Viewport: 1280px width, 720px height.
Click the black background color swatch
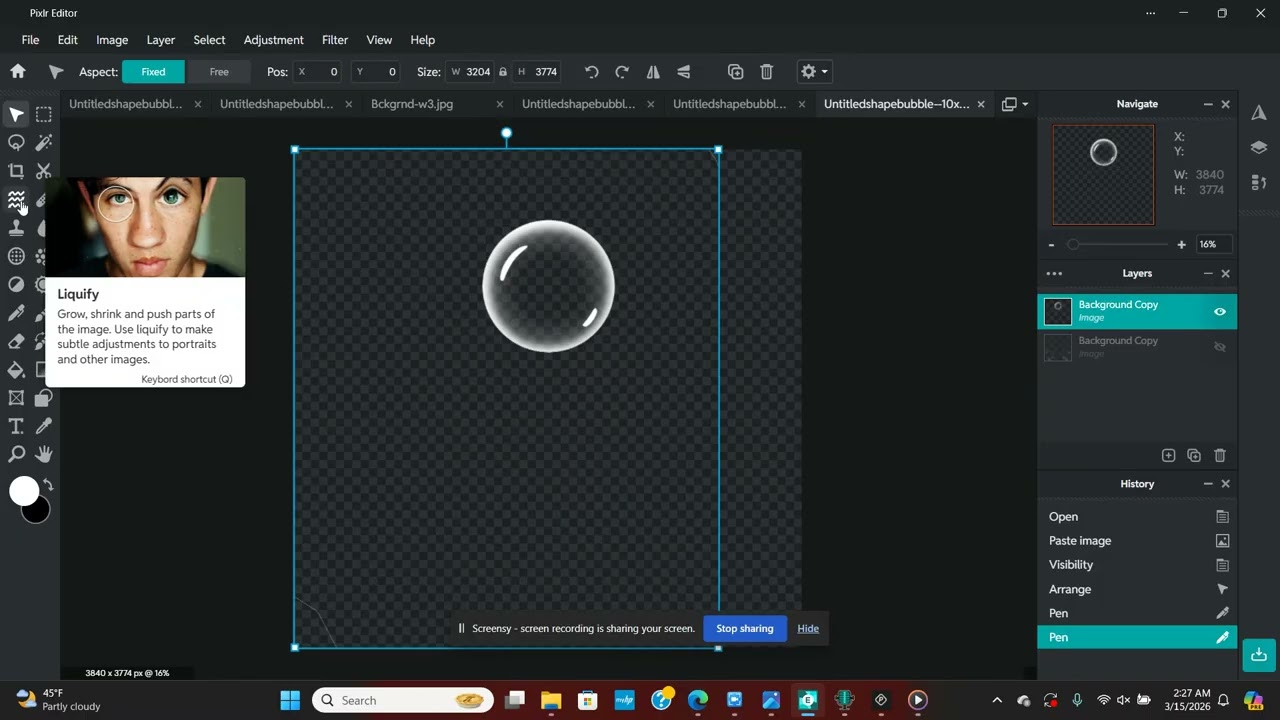tap(38, 513)
